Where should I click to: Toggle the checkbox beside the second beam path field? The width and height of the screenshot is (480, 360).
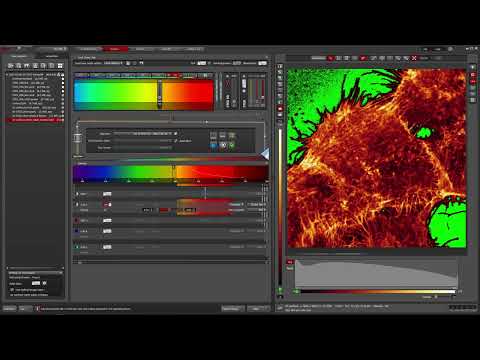(x=176, y=141)
